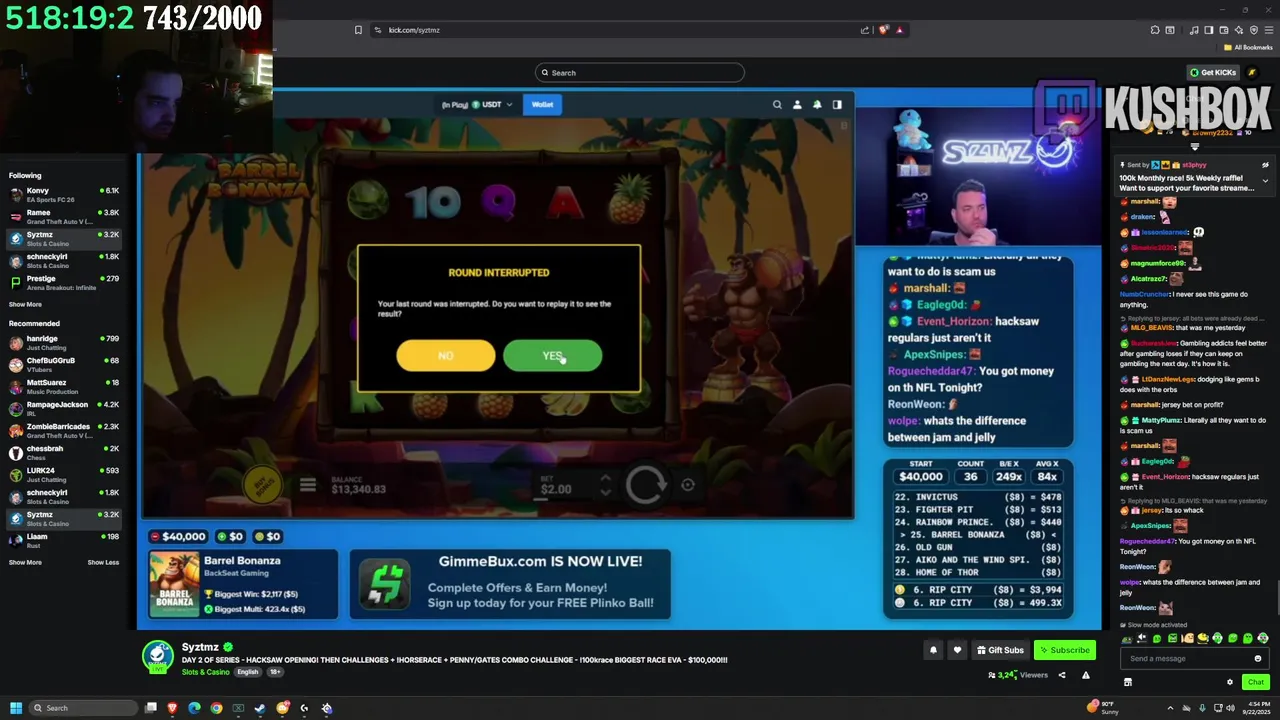Open browser extensions puzzle icon
Screen dimensions: 1280x720
click(1155, 30)
